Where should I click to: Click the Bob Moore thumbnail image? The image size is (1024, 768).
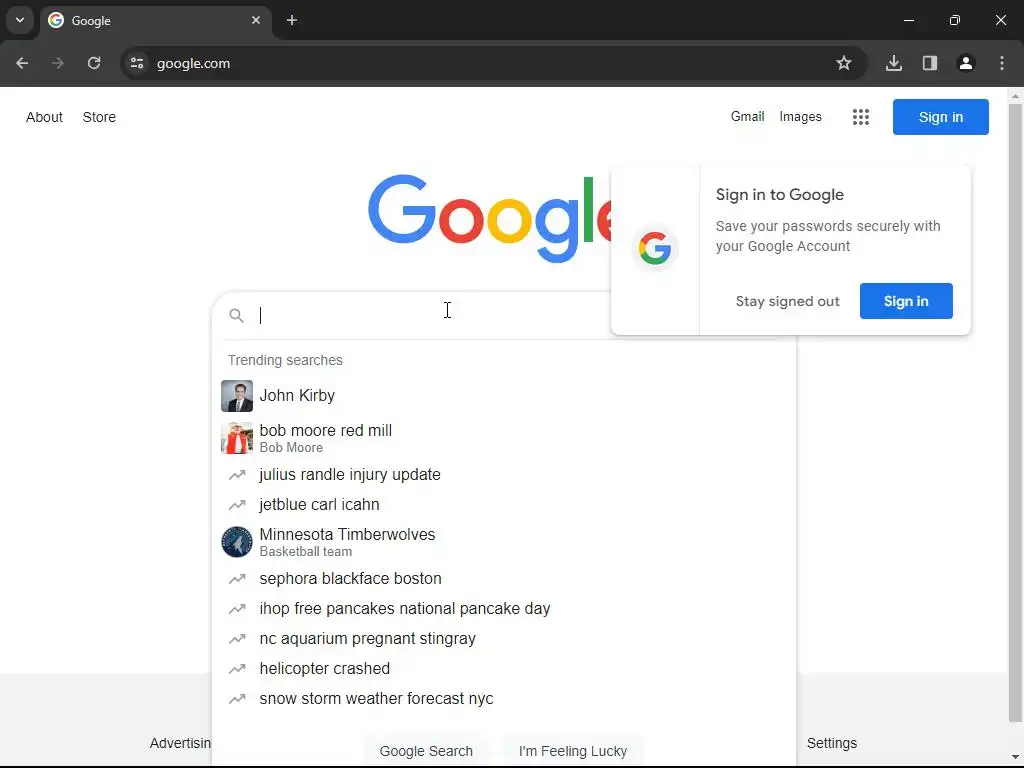pos(237,438)
